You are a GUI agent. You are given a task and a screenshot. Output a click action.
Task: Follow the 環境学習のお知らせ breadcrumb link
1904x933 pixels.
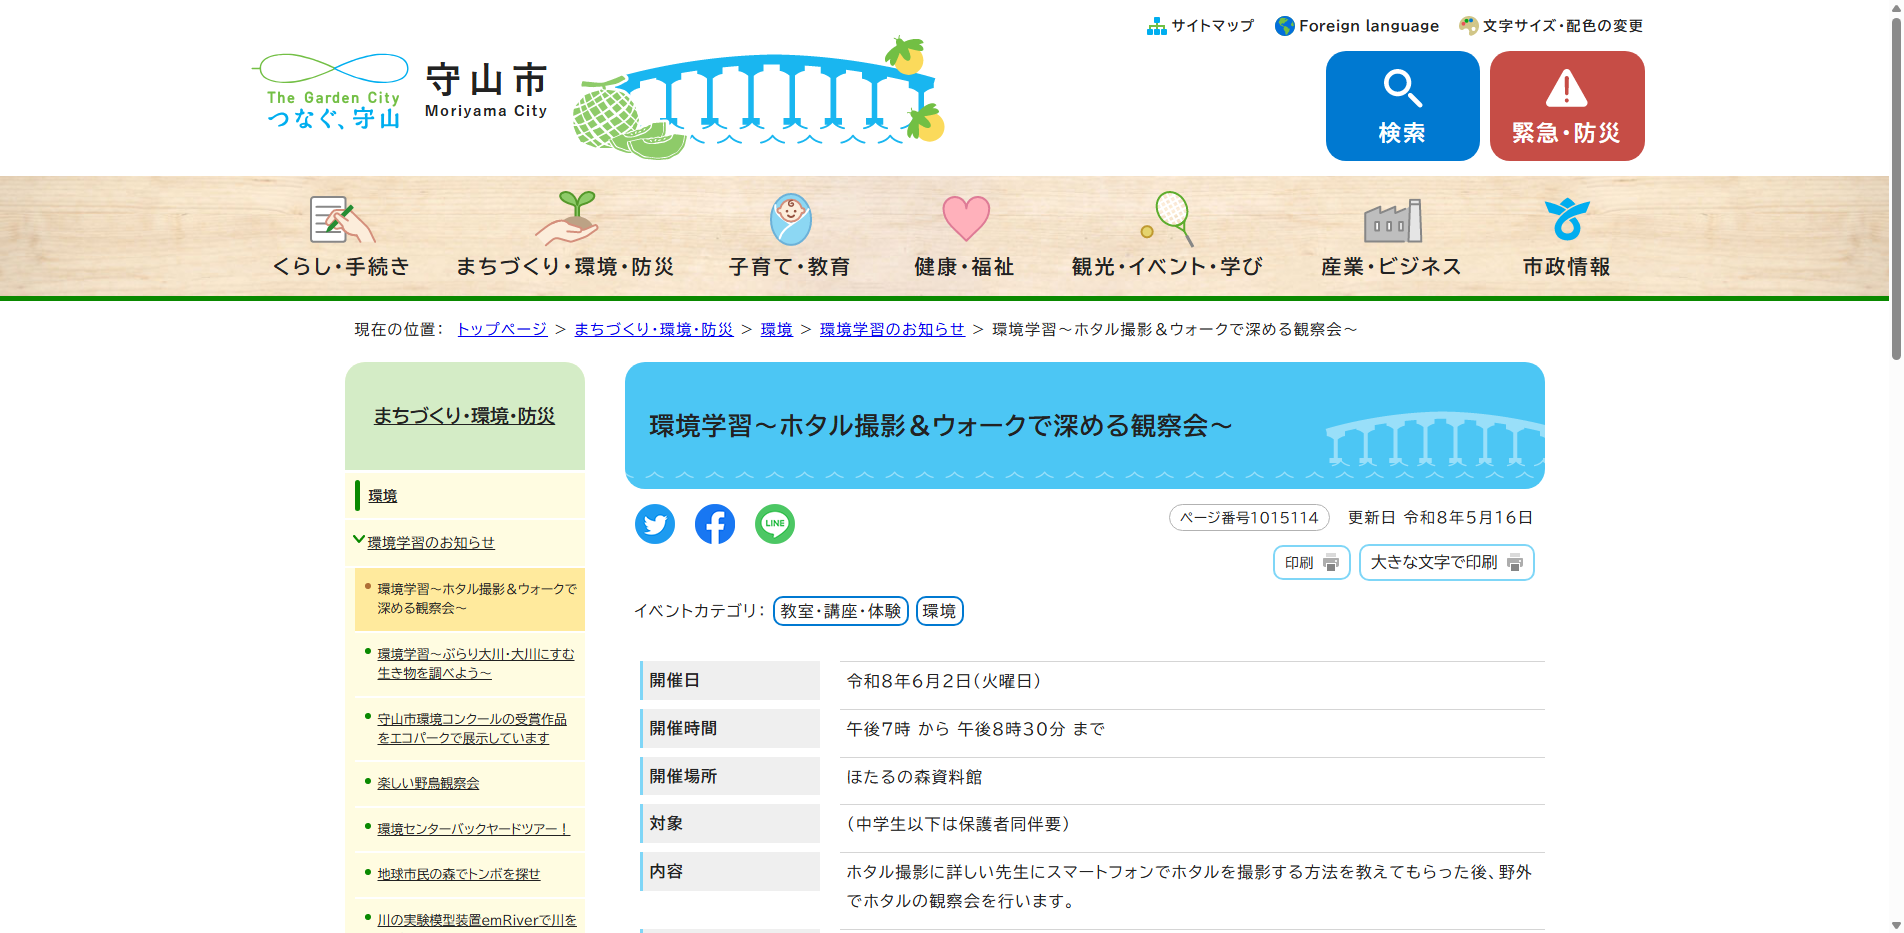click(892, 329)
